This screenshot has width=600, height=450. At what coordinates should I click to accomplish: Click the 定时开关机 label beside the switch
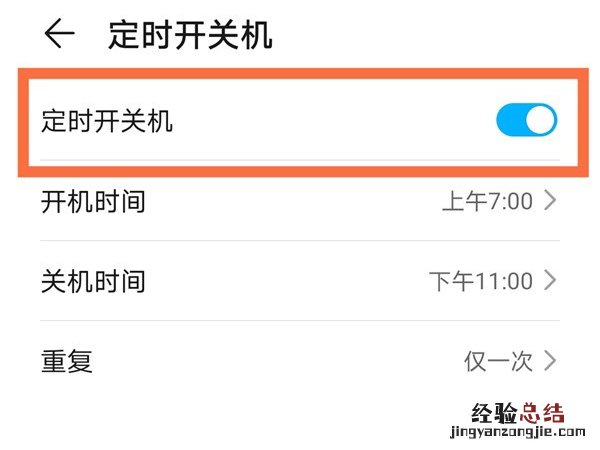tap(107, 121)
